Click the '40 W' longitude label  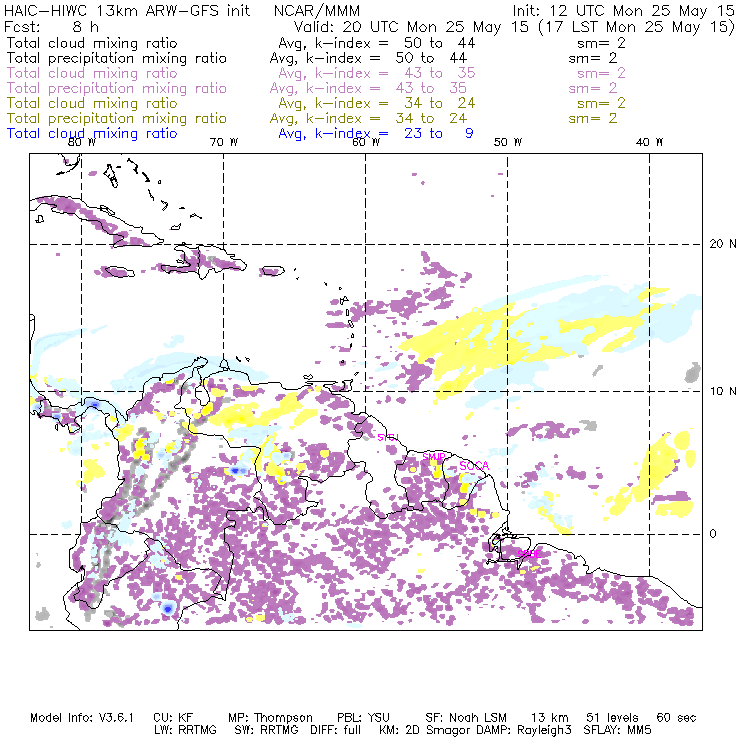(x=649, y=142)
